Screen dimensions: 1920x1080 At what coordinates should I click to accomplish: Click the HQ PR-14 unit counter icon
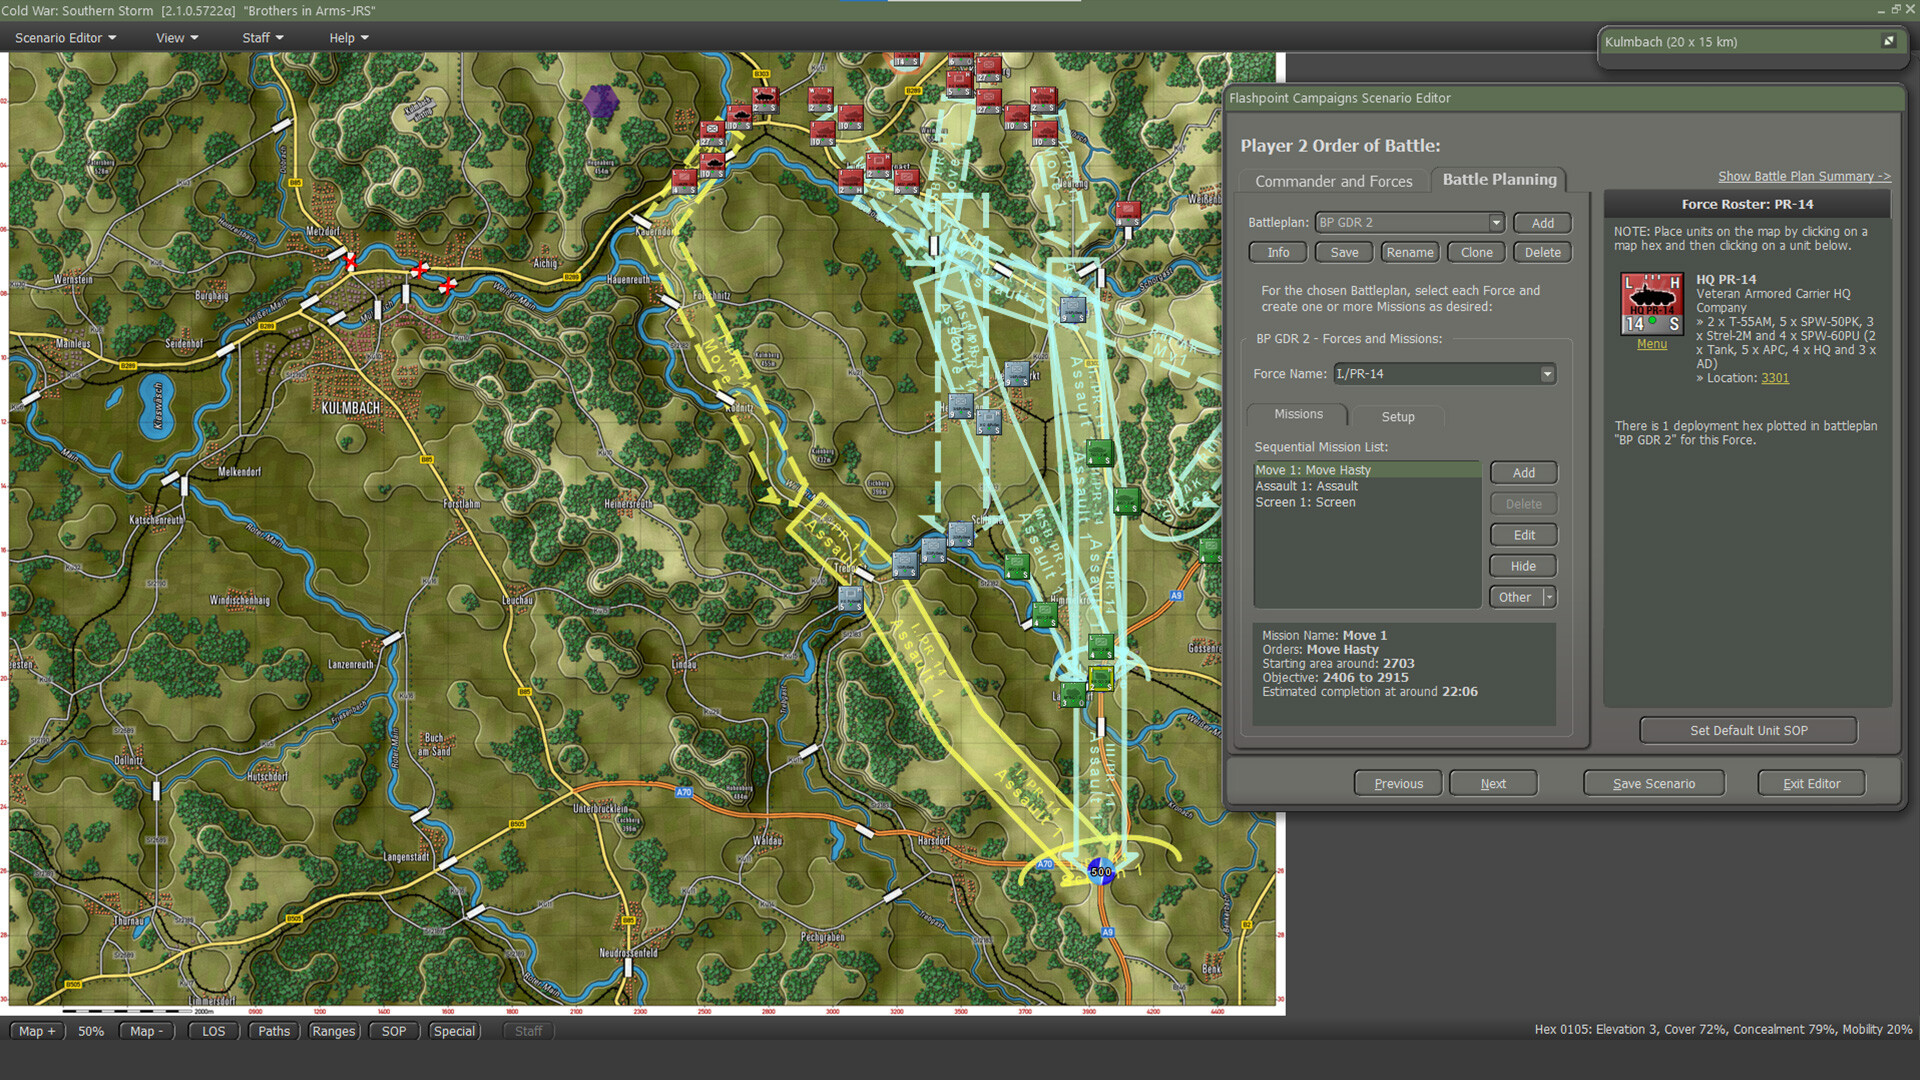[1651, 303]
